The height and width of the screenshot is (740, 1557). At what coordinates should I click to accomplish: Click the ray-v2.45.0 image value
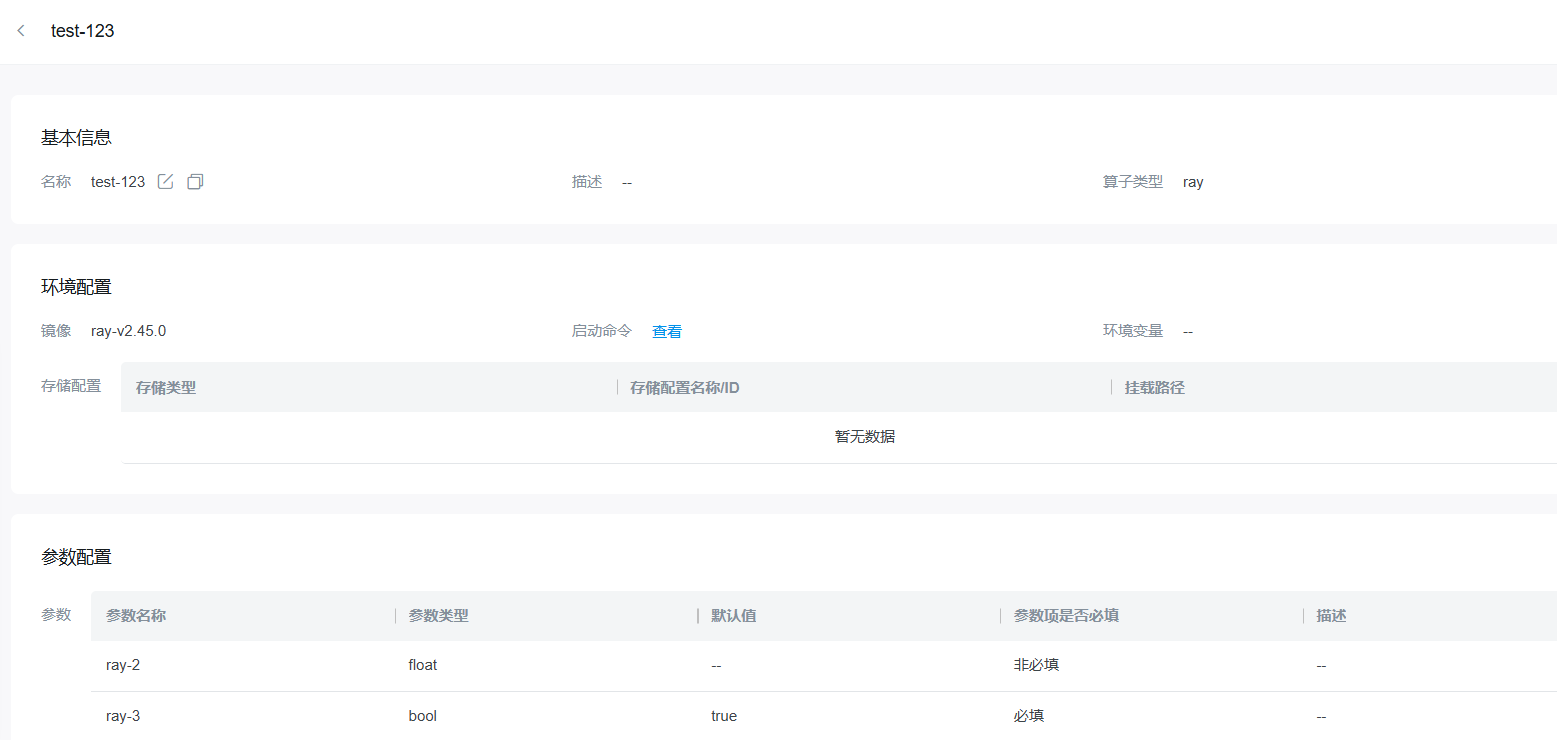[128, 331]
